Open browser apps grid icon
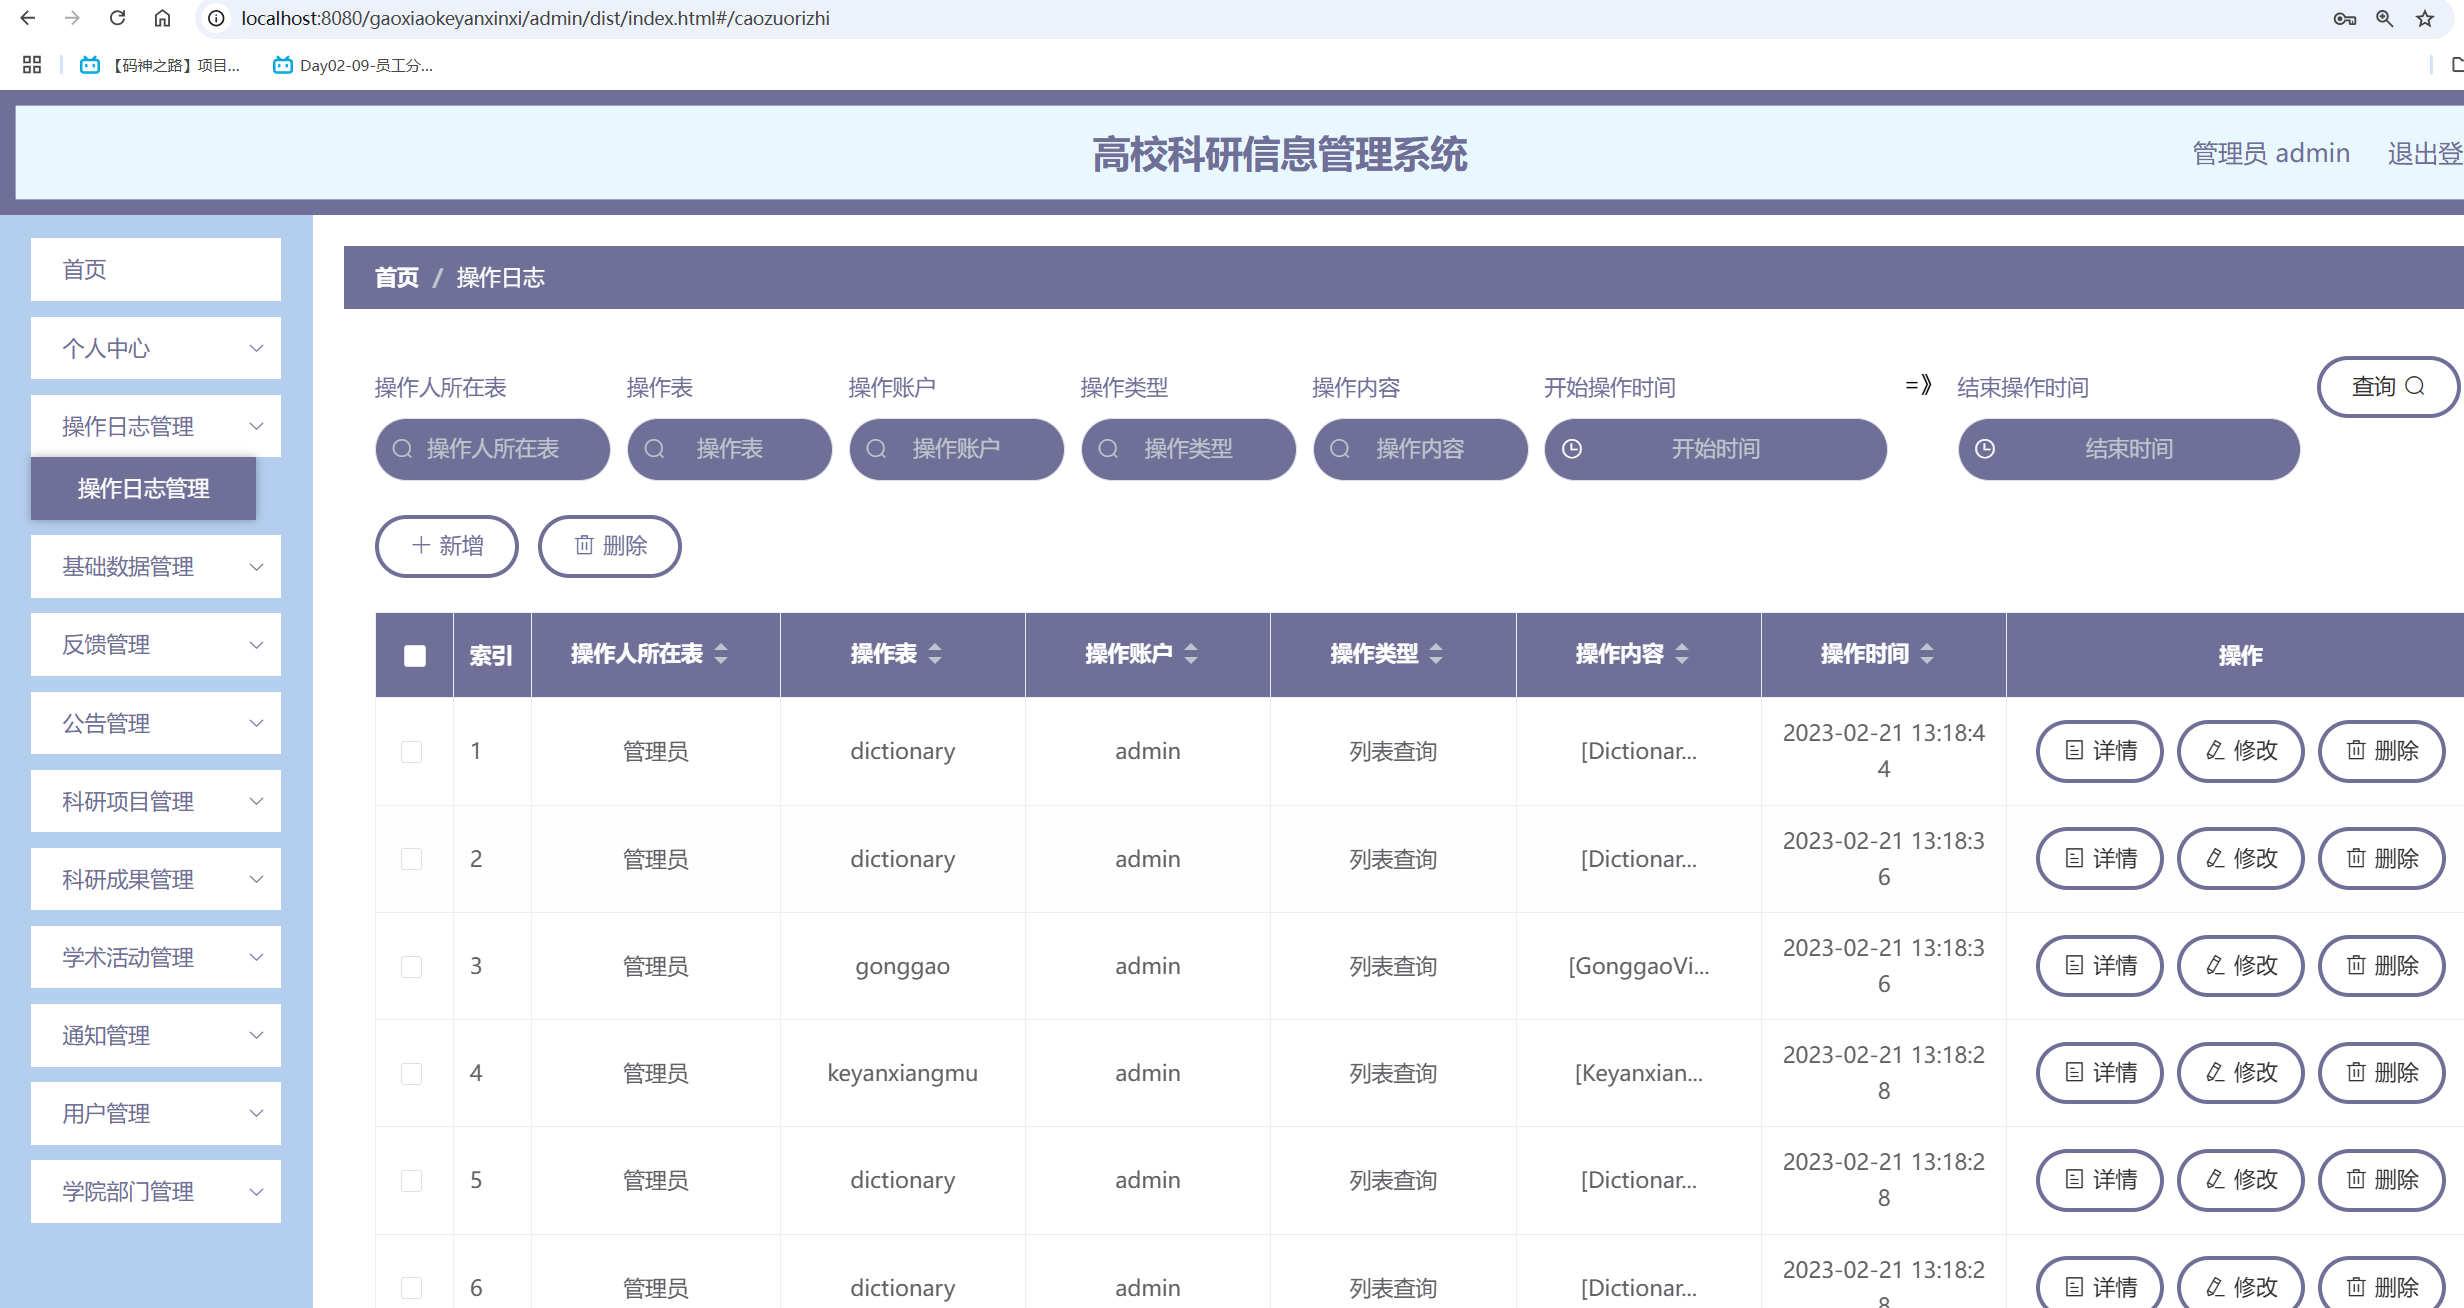2464x1308 pixels. coord(32,65)
